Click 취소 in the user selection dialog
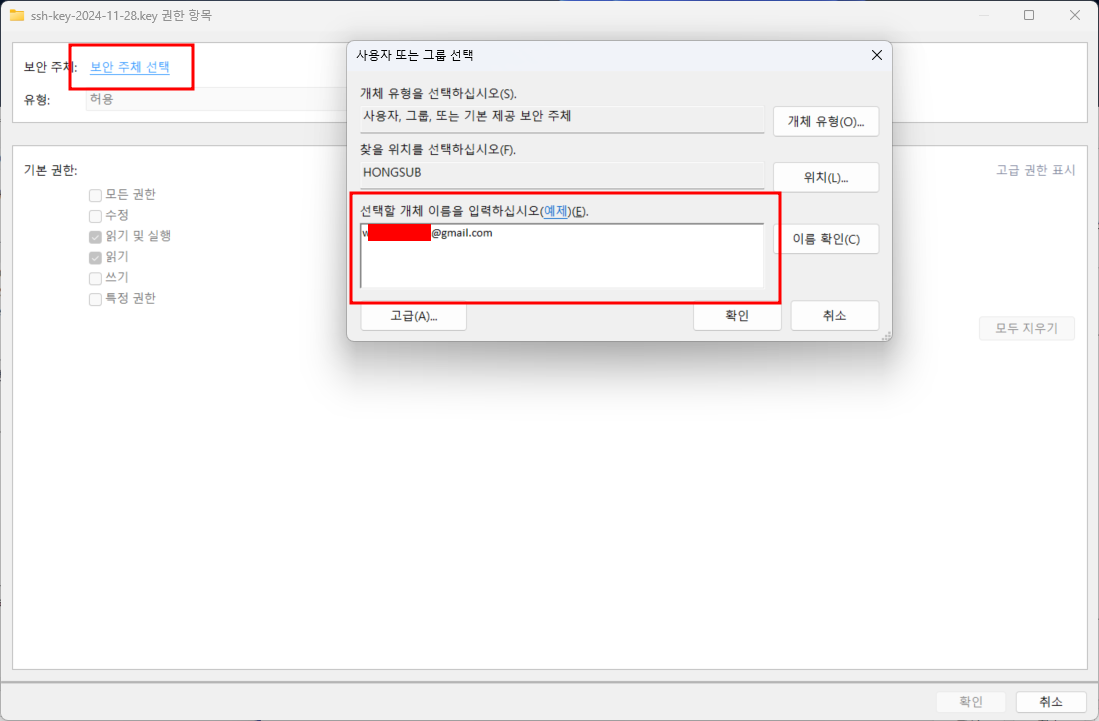Screen dimensions: 1099x721 (x=834, y=315)
